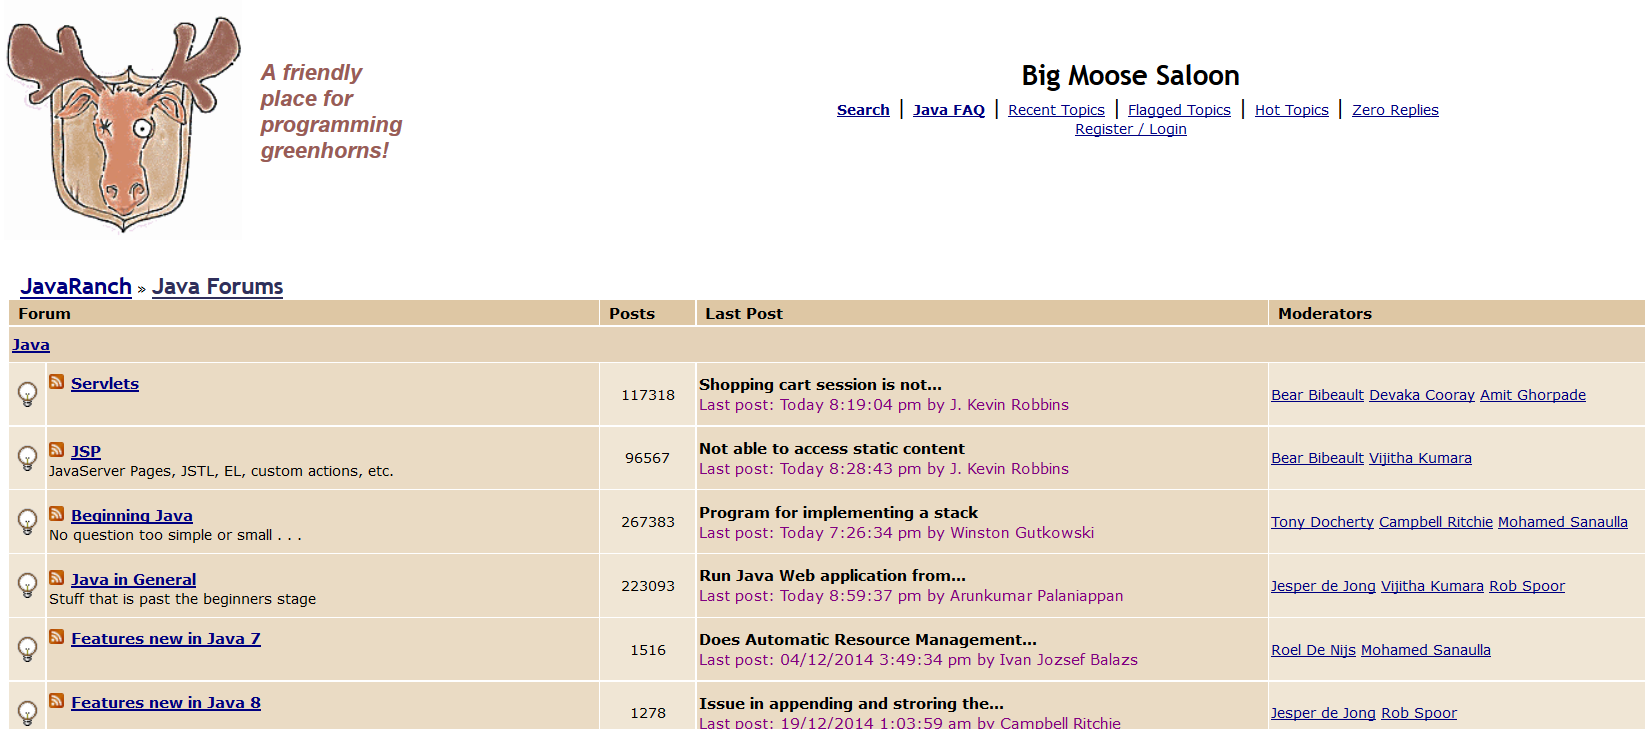Viewport: 1645px width, 729px height.
Task: Click the Big Moose Saloon heading
Action: point(1131,76)
